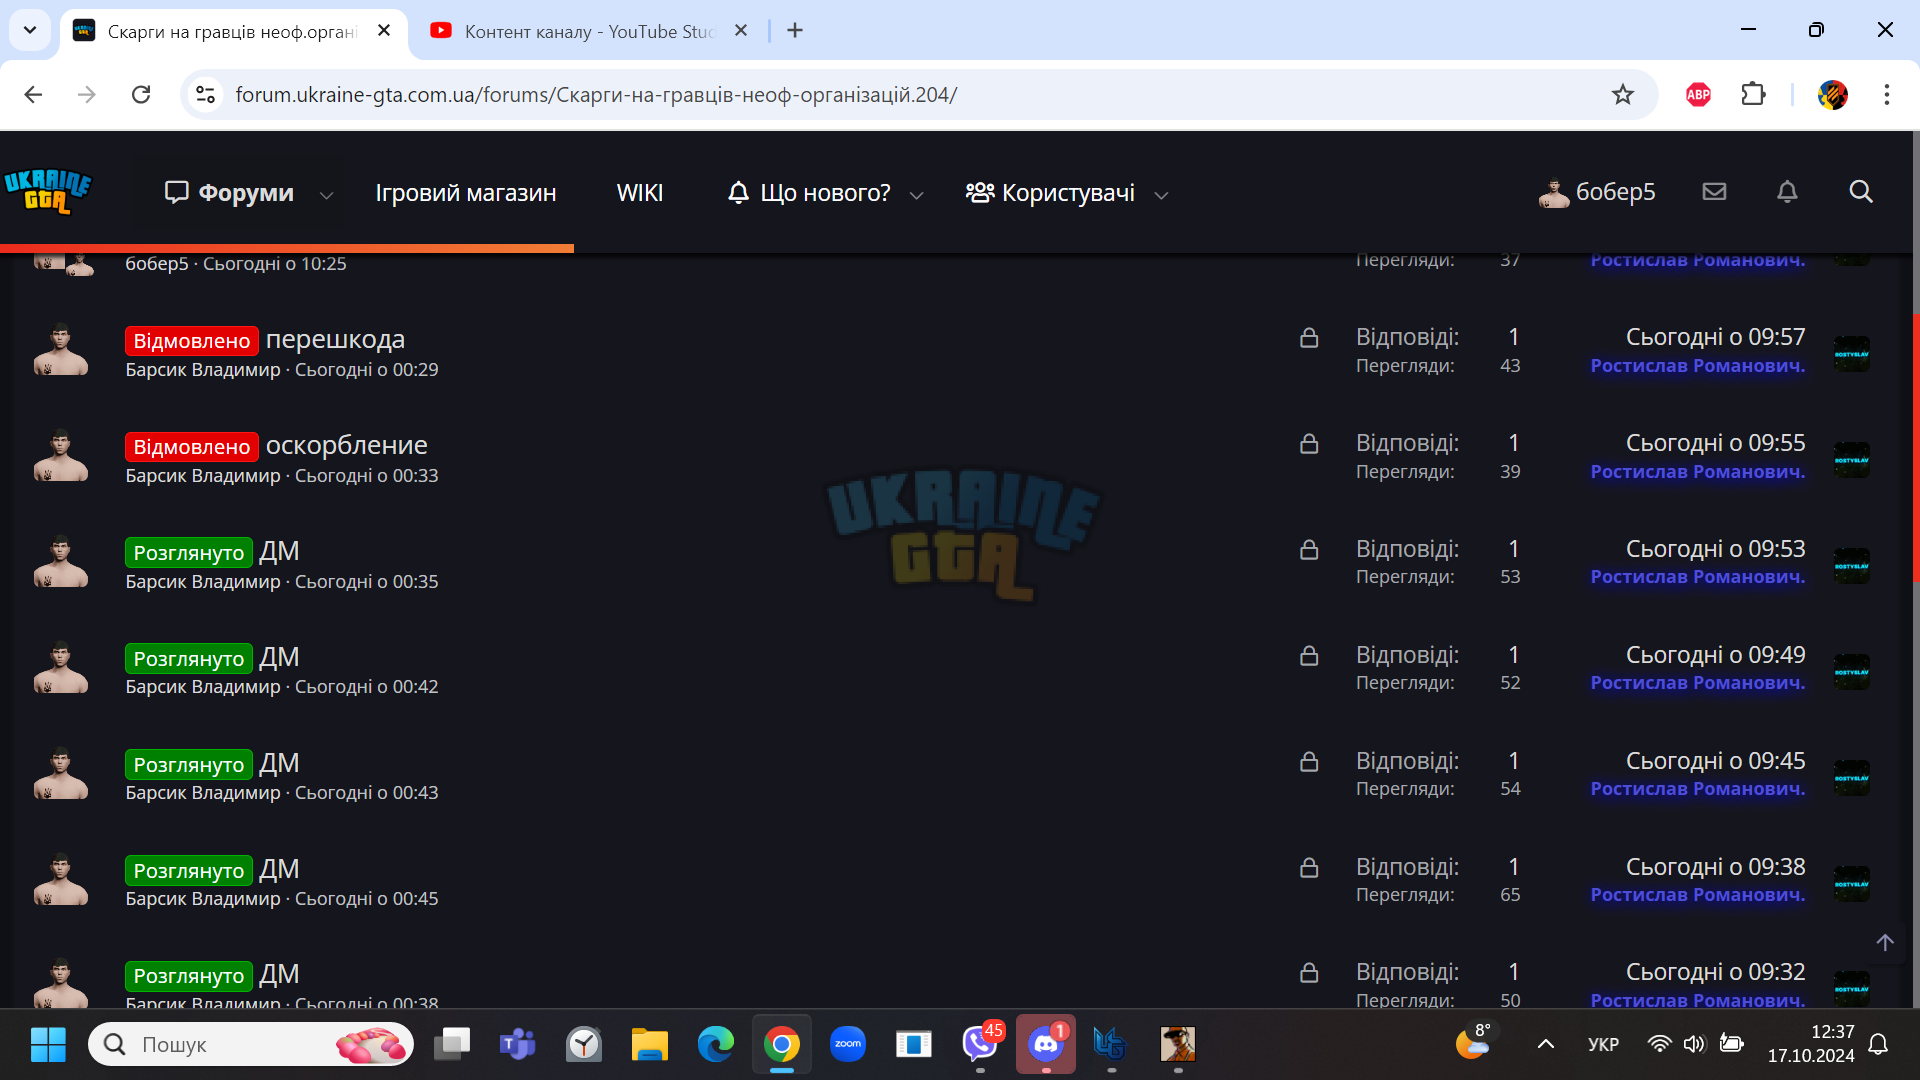Image resolution: width=1920 pixels, height=1080 pixels.
Task: Click the lock icon on 'оскорбление' thread
Action: coord(1308,443)
